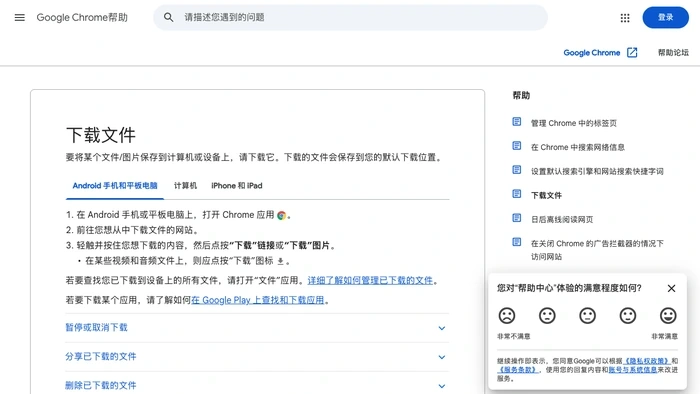Select the very satisfied grinning face rating
The height and width of the screenshot is (394, 700).
[668, 315]
